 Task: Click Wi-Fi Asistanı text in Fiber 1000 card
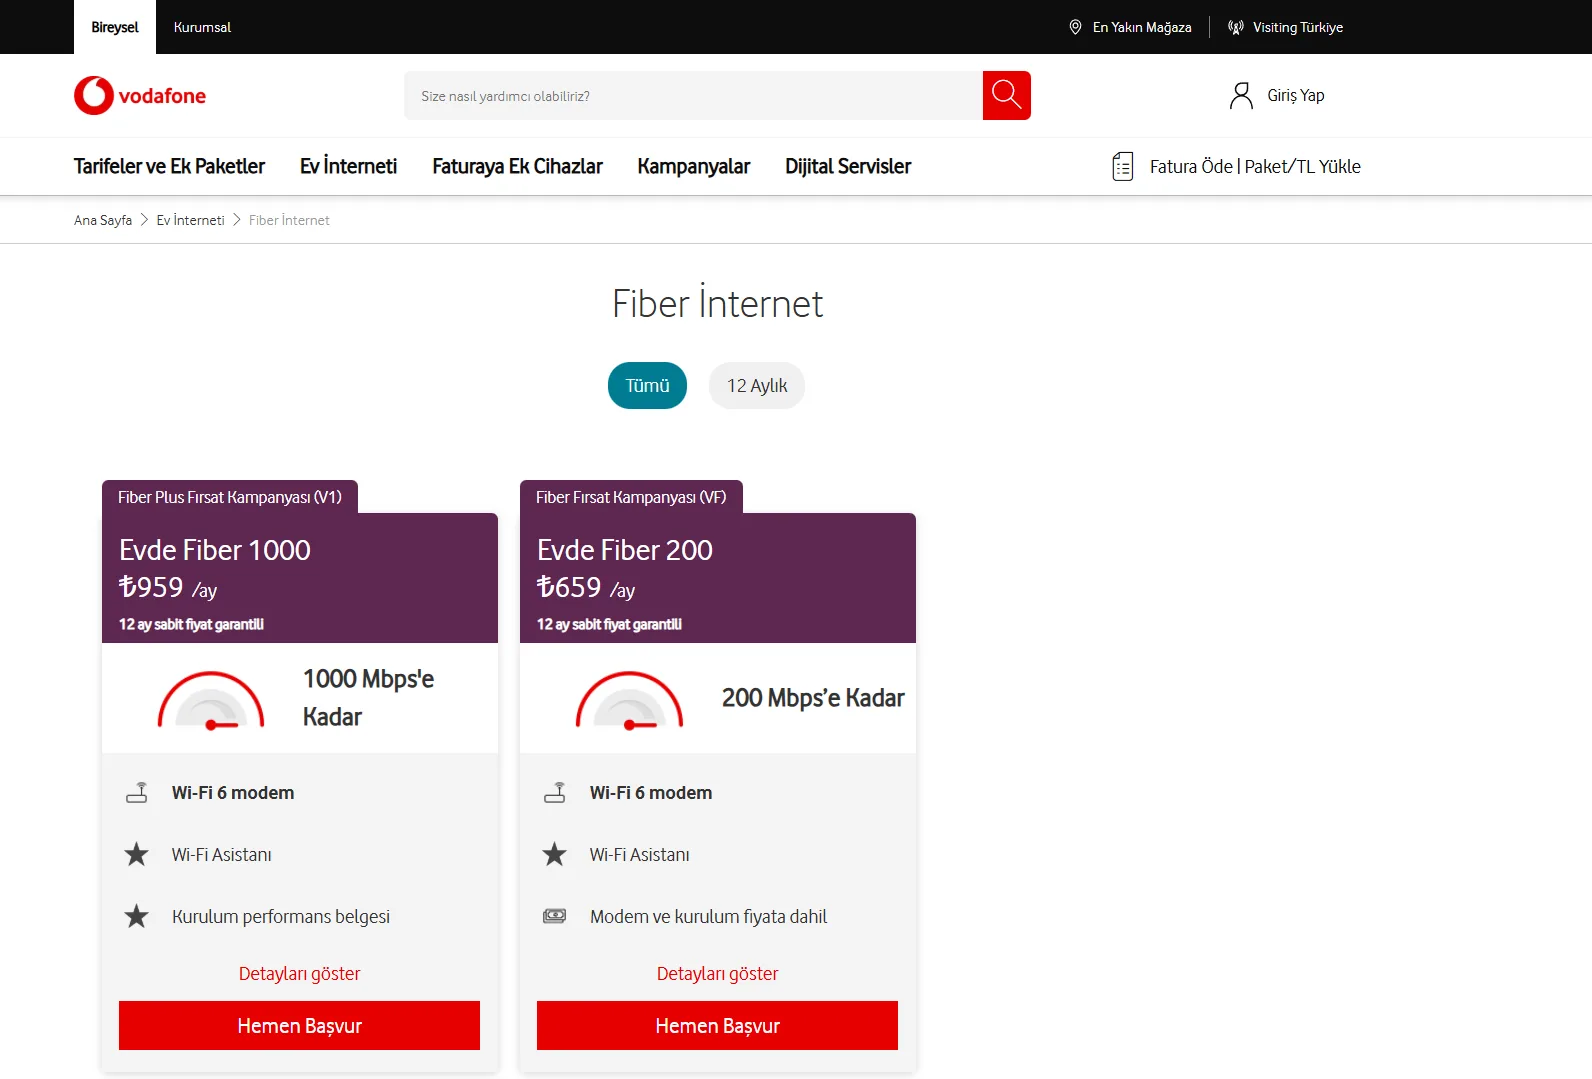(222, 855)
